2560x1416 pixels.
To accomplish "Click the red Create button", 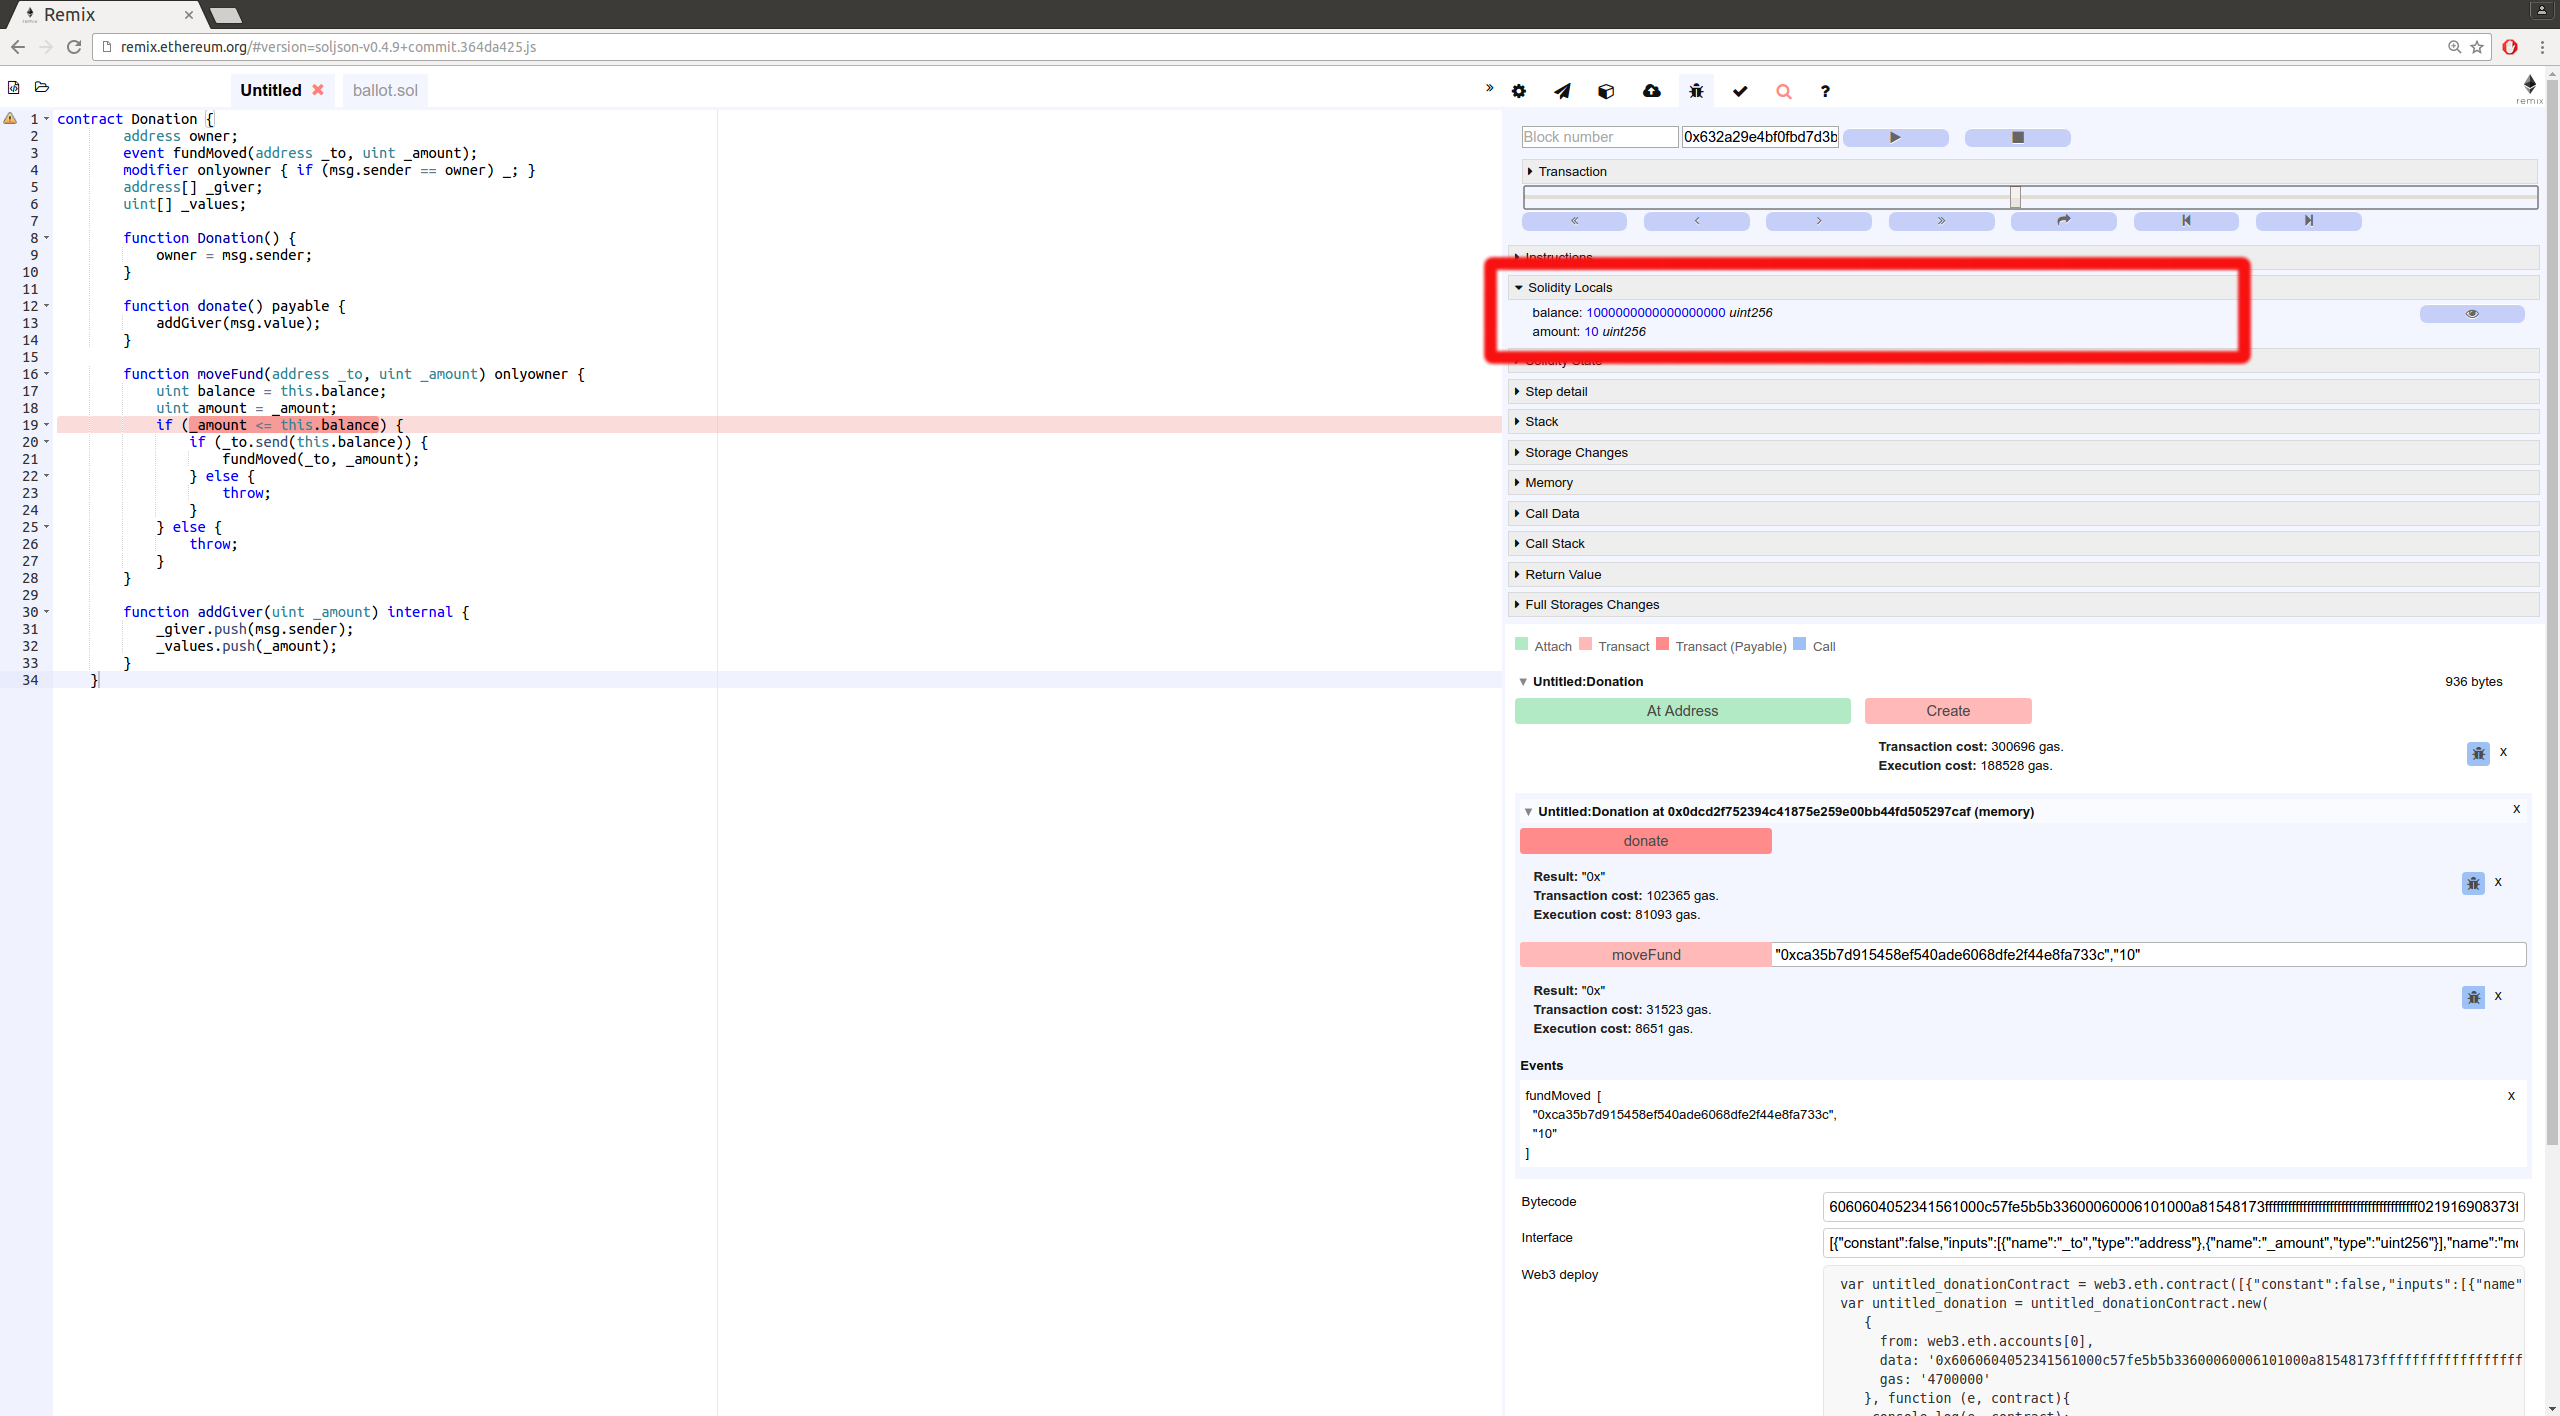I will 1947,711.
